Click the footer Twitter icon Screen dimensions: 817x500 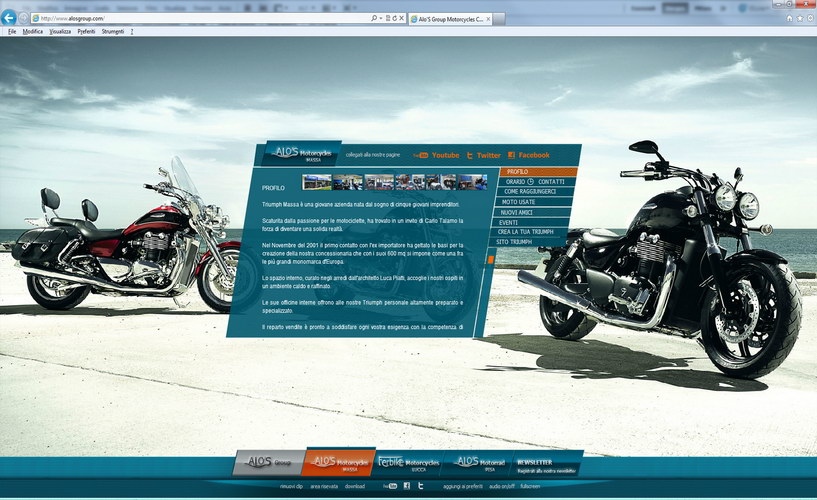tap(420, 486)
